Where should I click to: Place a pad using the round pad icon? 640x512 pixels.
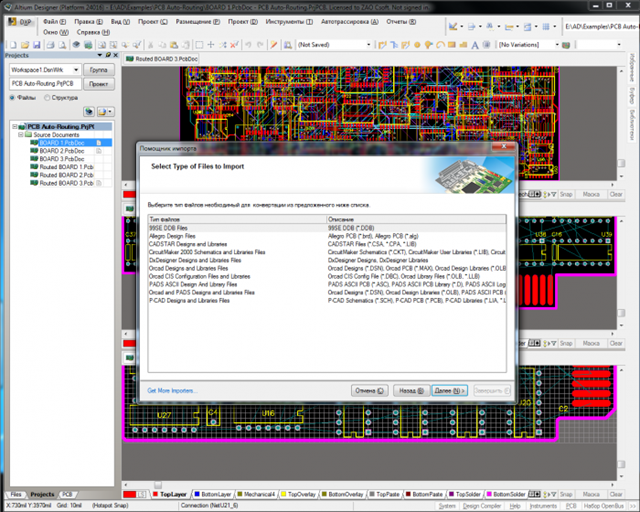tap(417, 45)
